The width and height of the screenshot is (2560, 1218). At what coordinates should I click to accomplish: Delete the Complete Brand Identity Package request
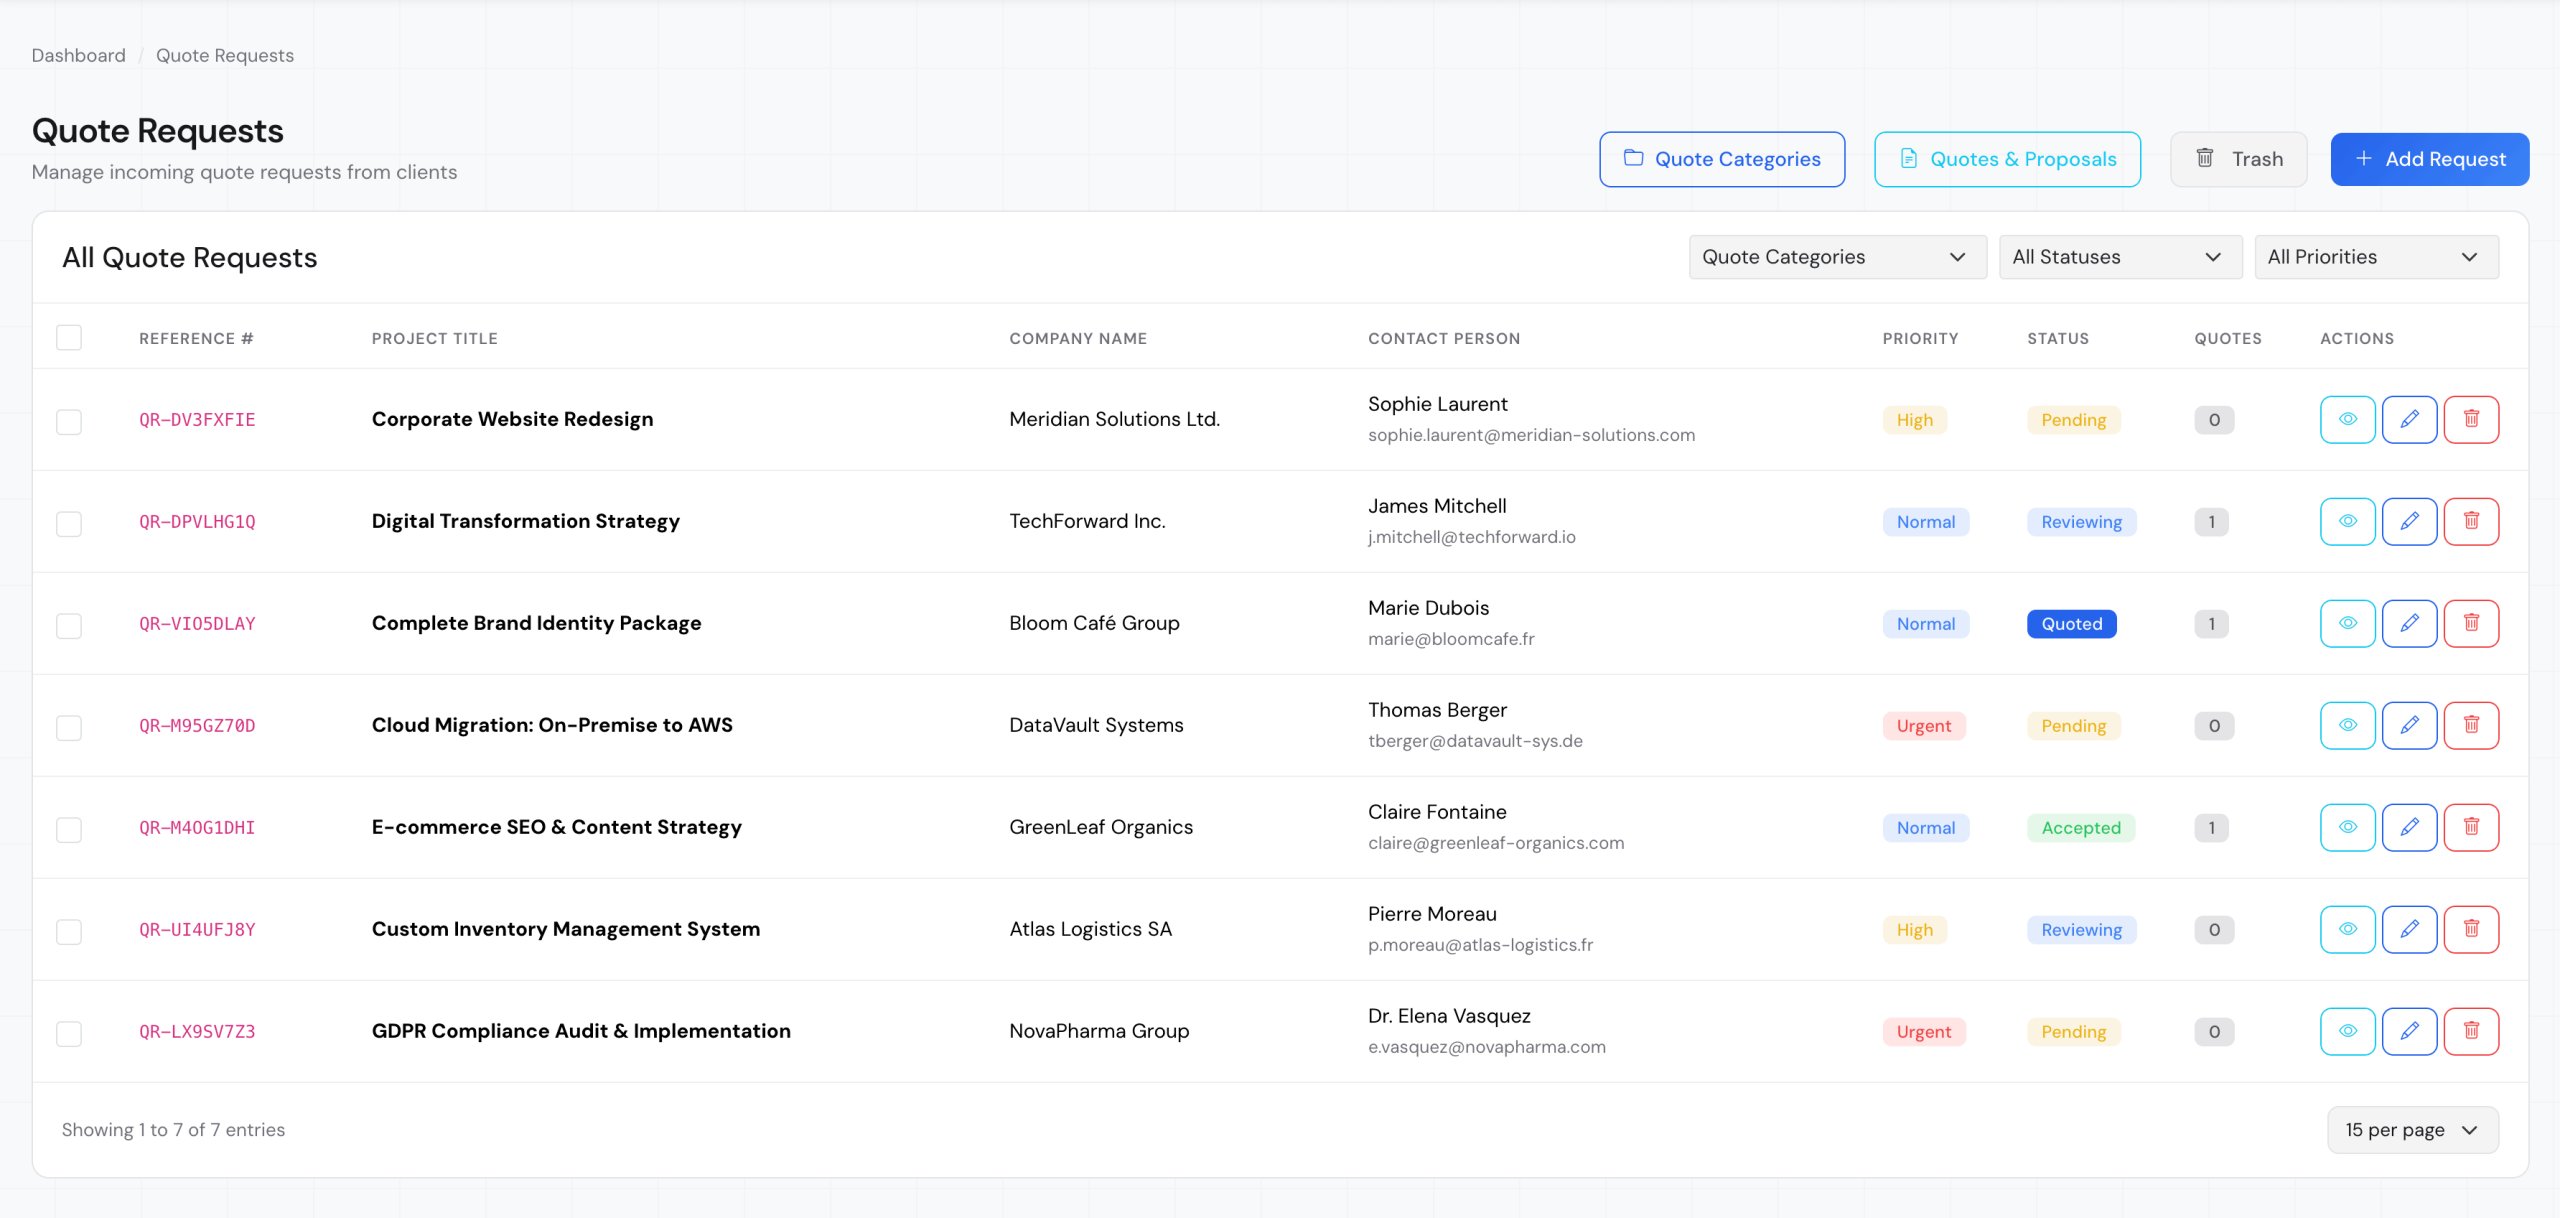[2470, 623]
